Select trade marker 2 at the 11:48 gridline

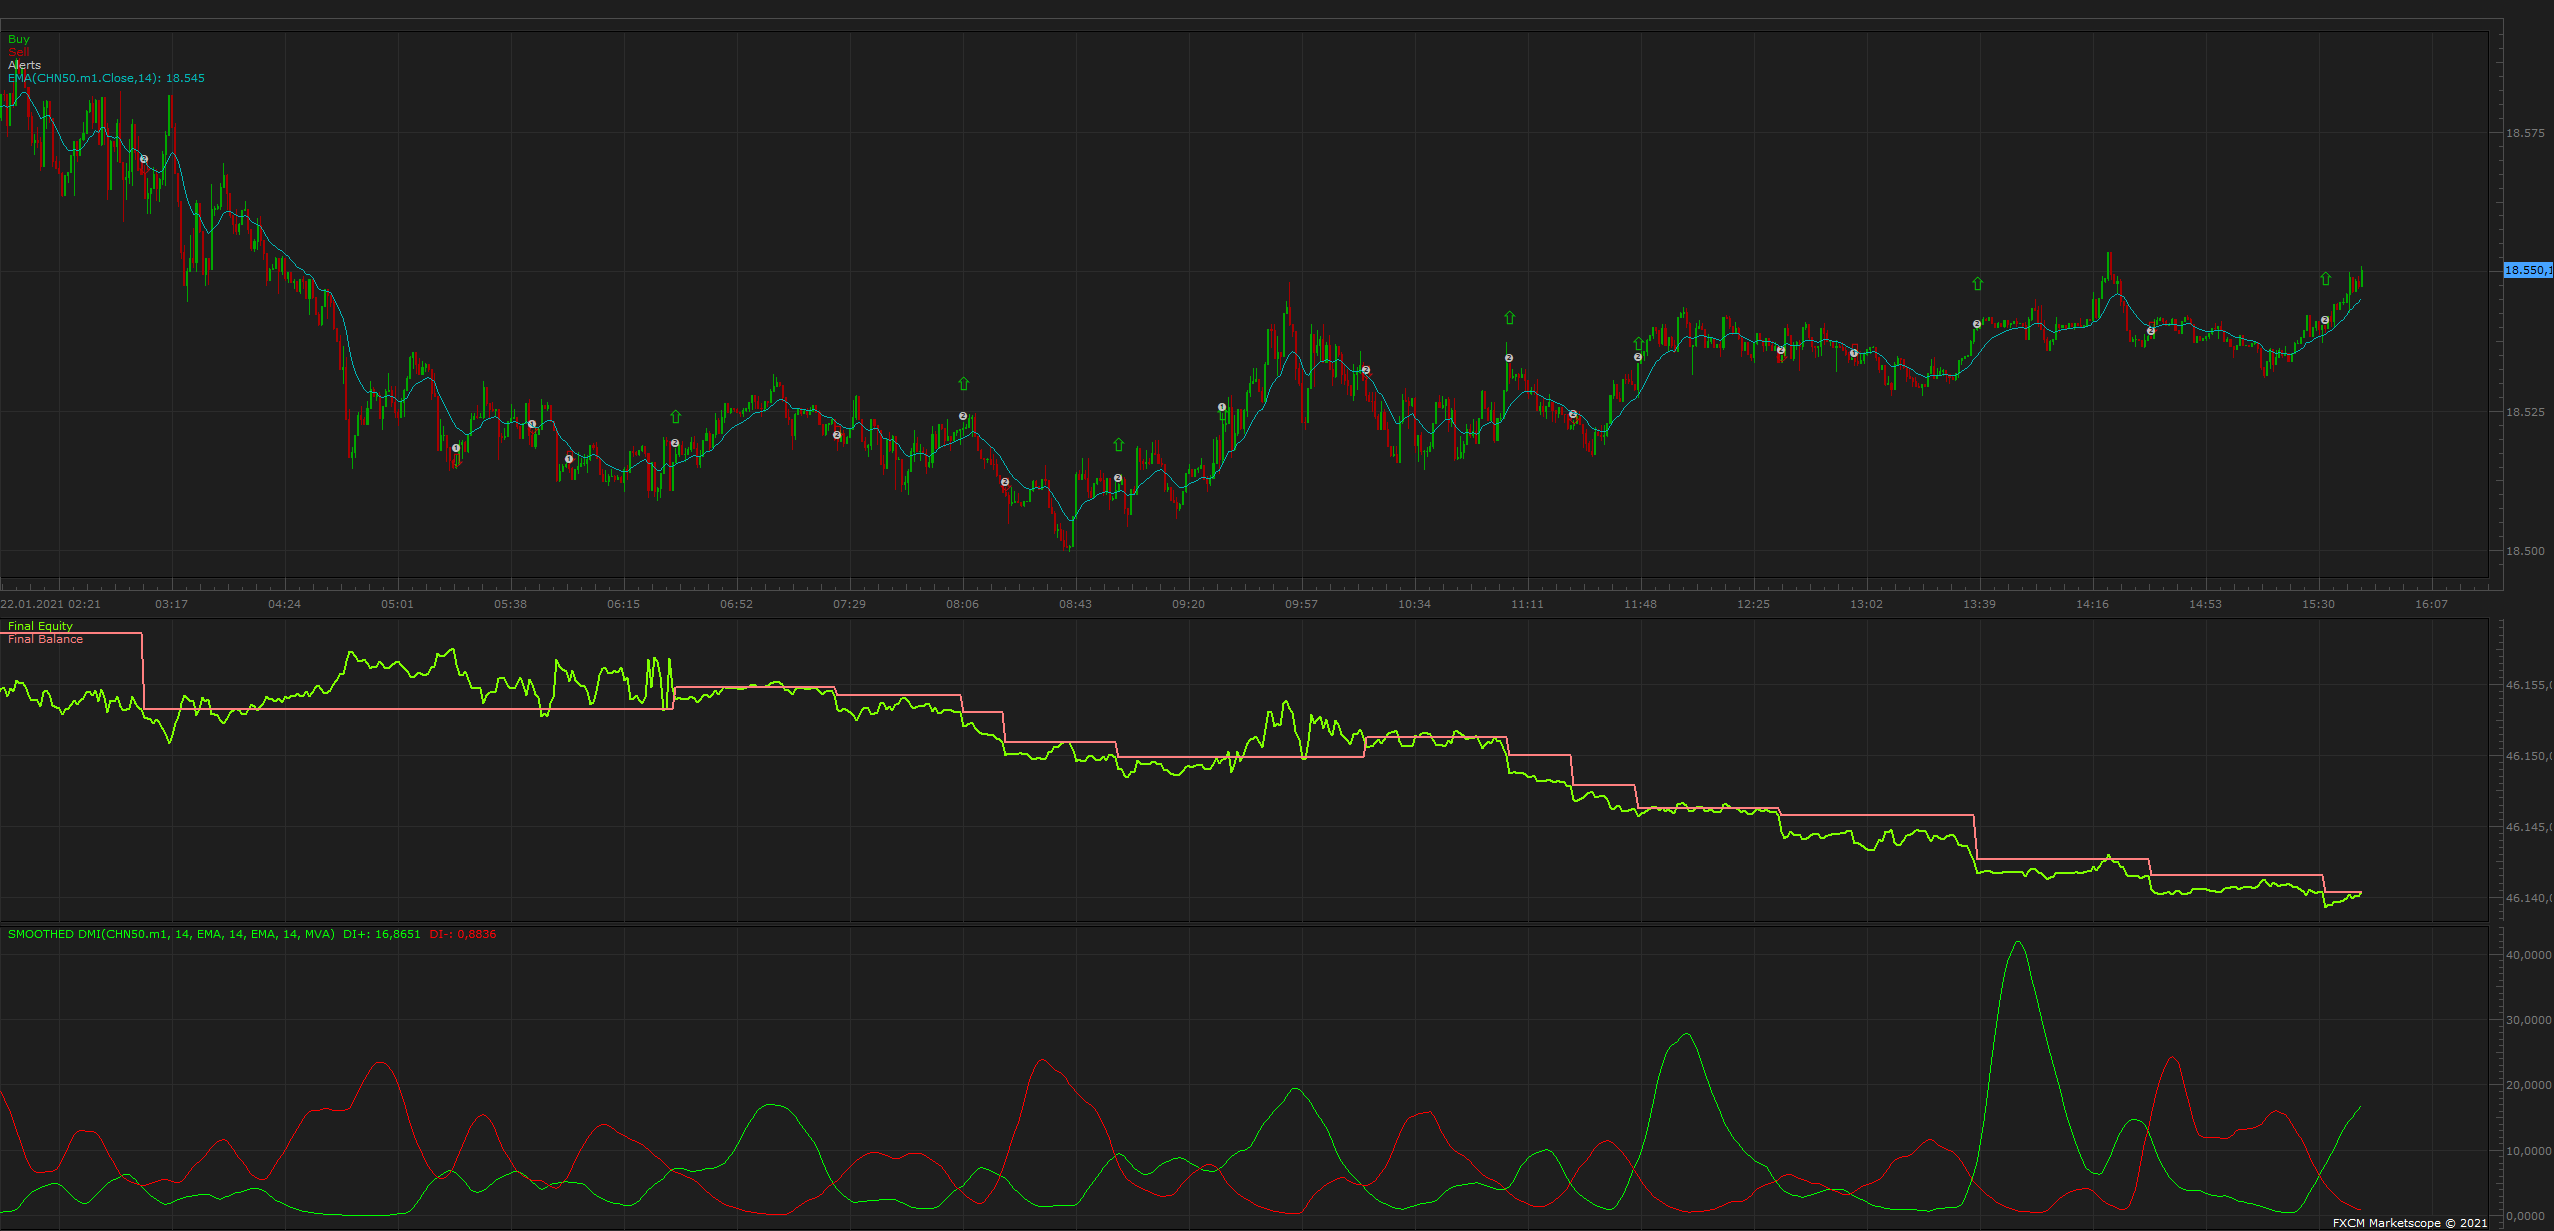point(1638,357)
